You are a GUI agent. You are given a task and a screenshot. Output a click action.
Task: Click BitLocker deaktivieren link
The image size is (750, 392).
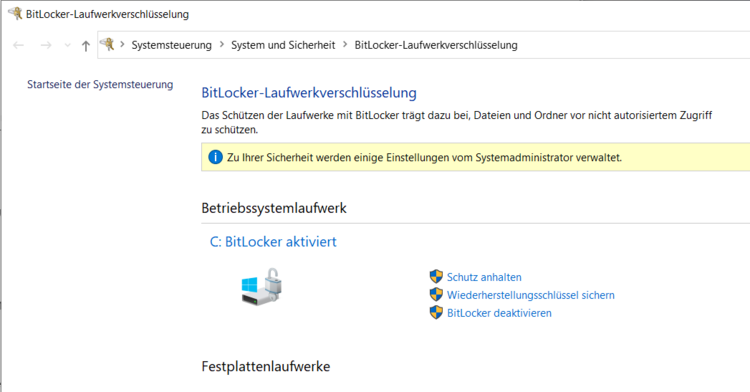499,313
